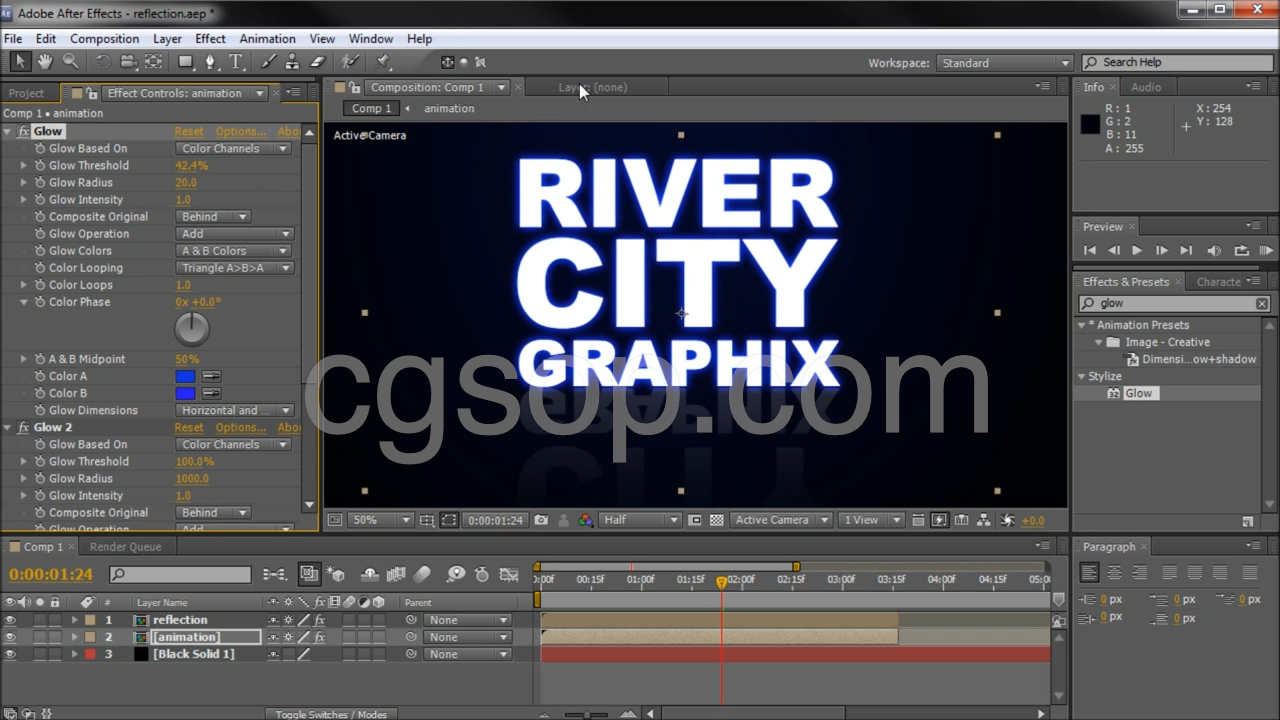
Task: Toggle the Glow effect fx switch
Action: click(x=24, y=131)
